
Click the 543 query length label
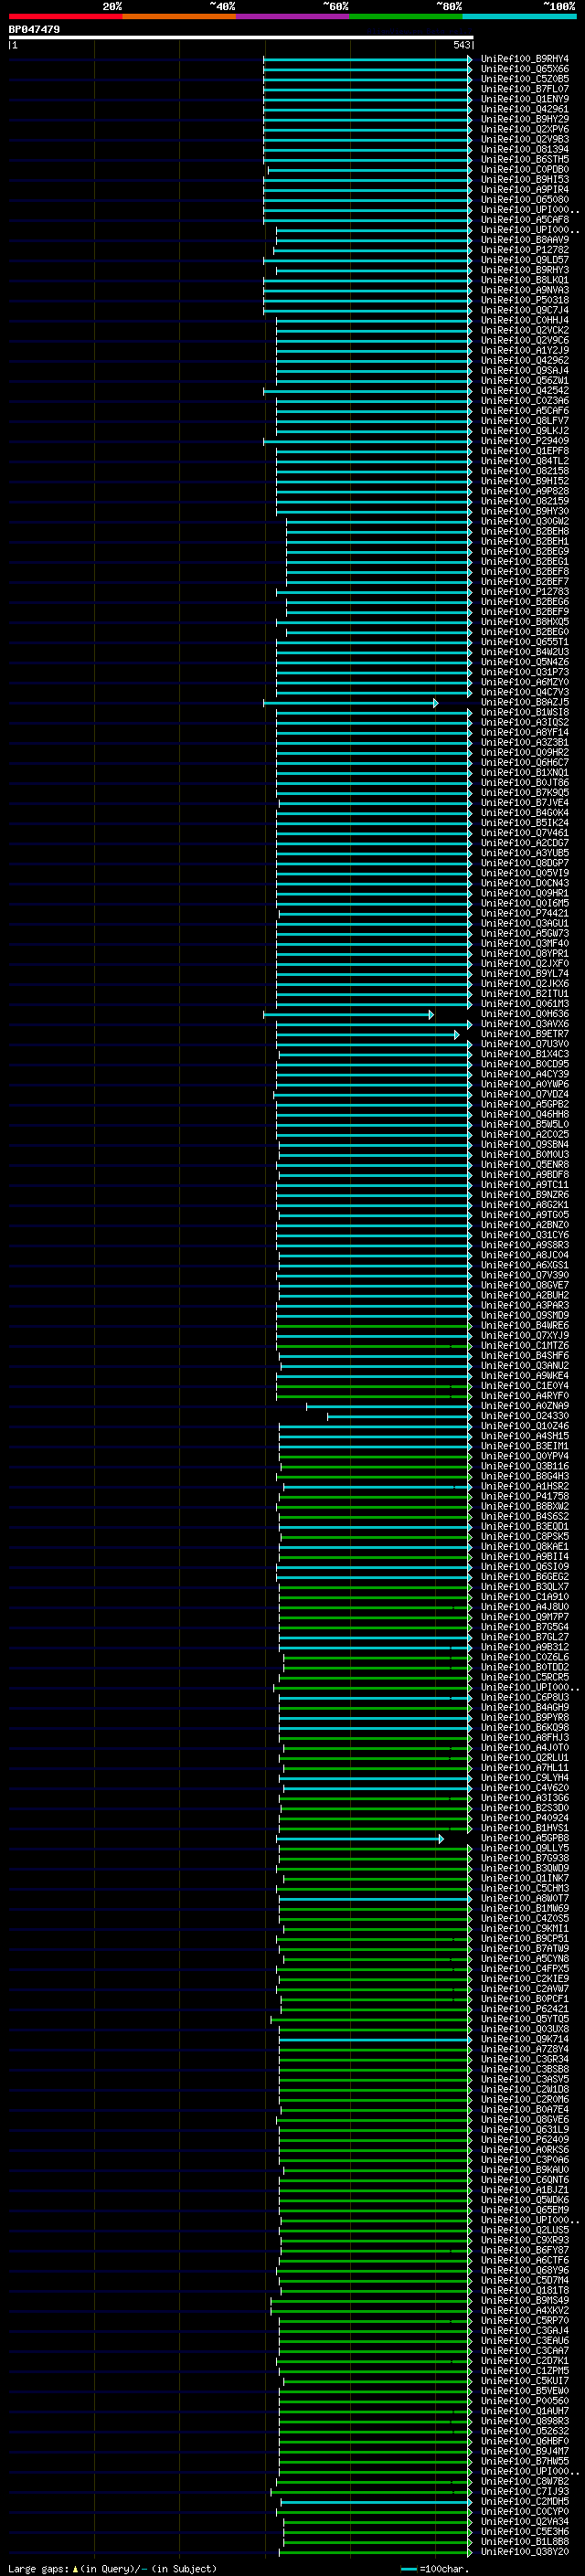pyautogui.click(x=461, y=45)
